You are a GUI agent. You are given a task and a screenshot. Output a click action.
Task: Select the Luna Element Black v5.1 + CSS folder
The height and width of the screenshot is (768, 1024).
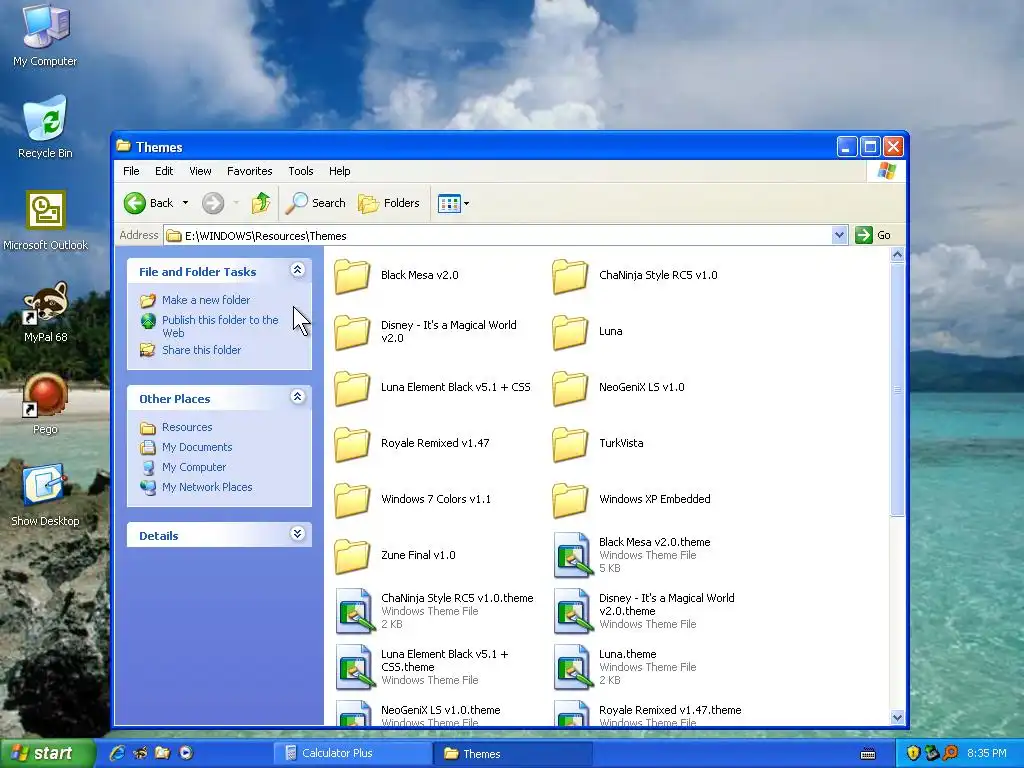[x=432, y=387]
